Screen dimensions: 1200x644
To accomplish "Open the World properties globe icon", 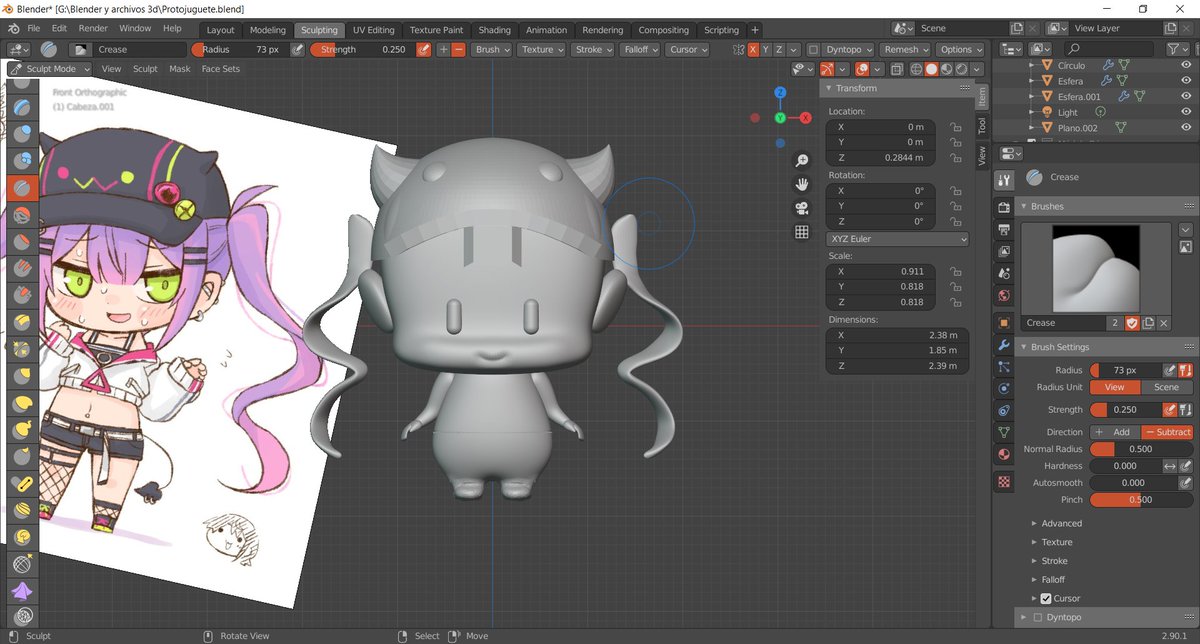I will [1005, 295].
